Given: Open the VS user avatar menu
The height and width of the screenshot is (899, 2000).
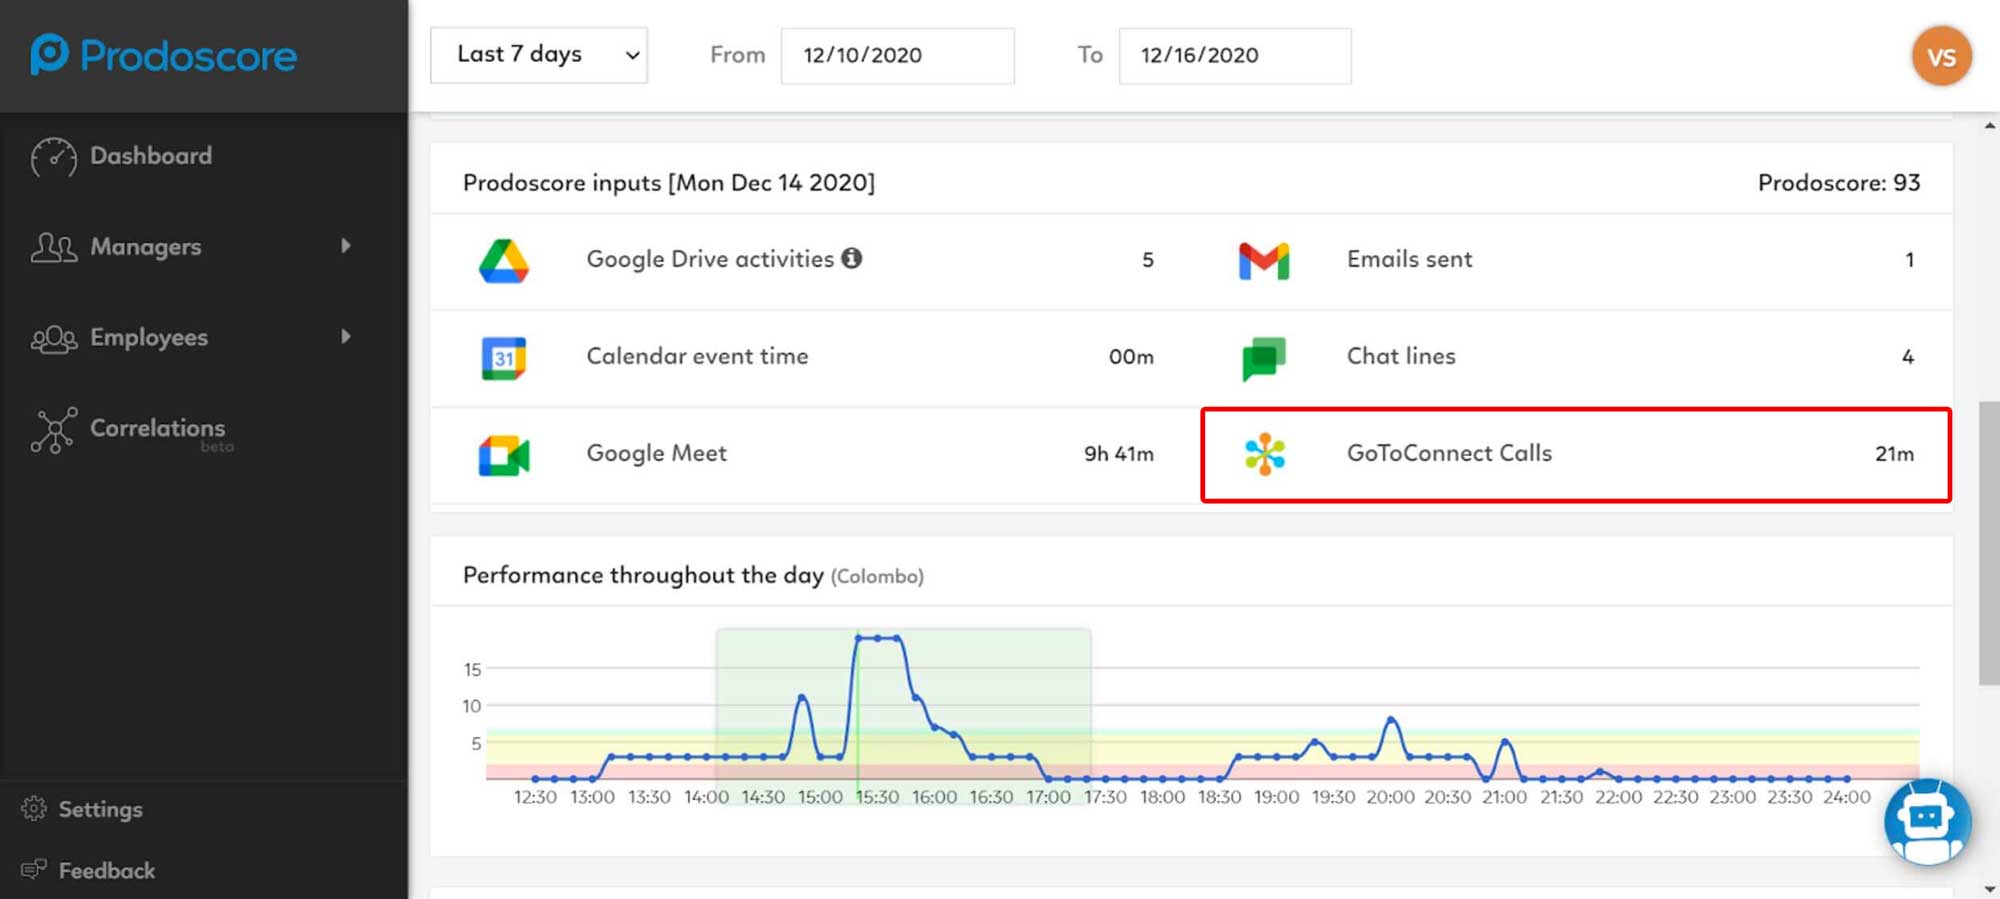Looking at the screenshot, I should (x=1941, y=56).
